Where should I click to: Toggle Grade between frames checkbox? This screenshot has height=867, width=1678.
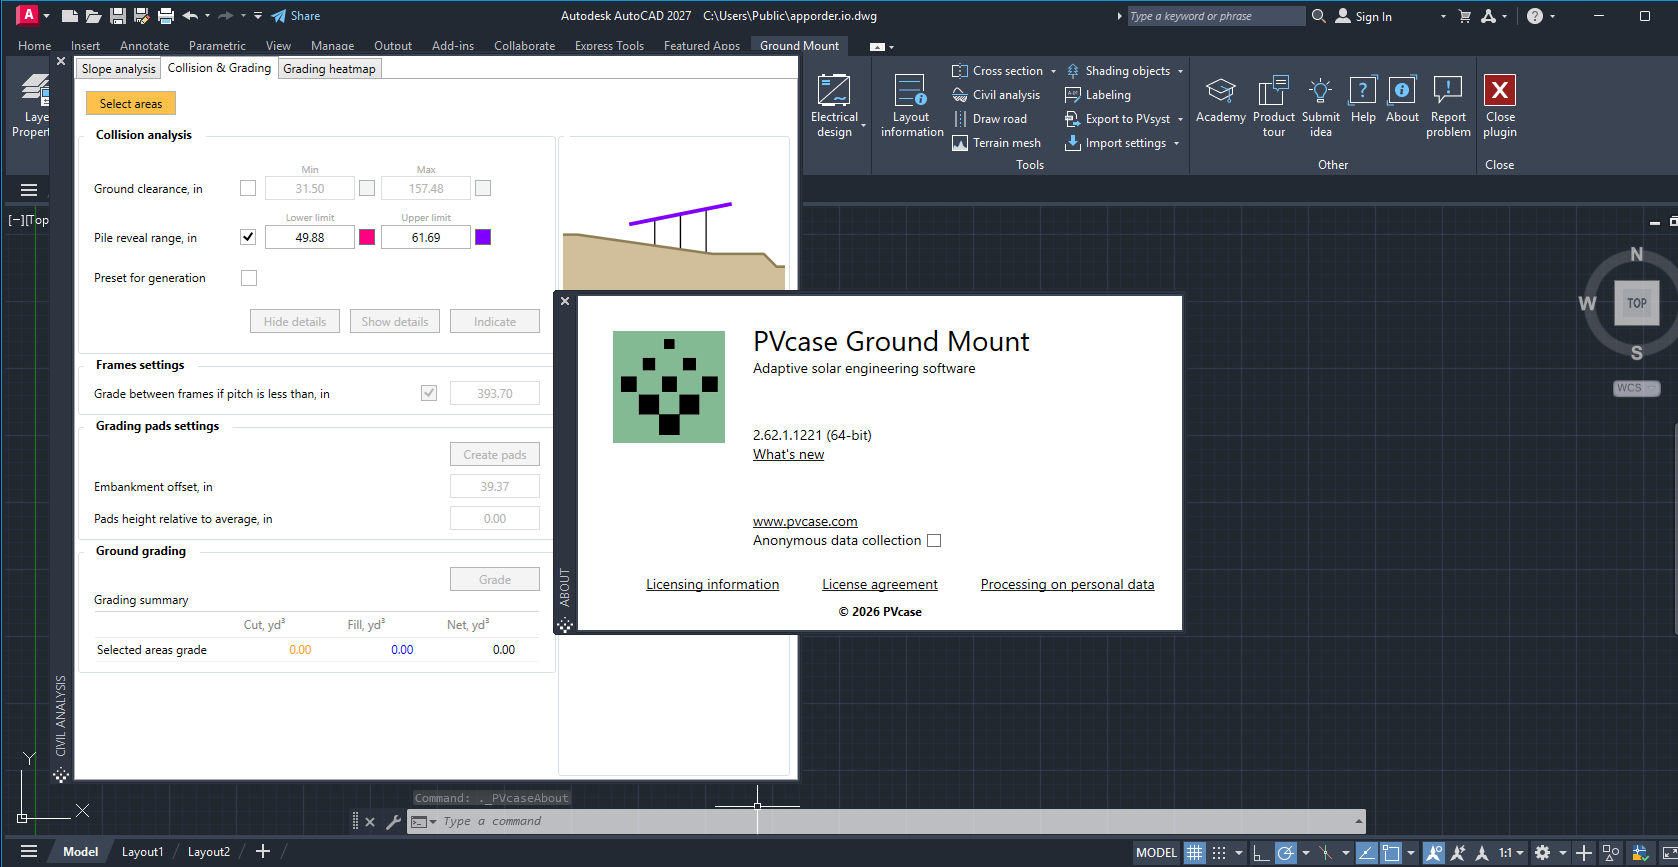tap(429, 393)
